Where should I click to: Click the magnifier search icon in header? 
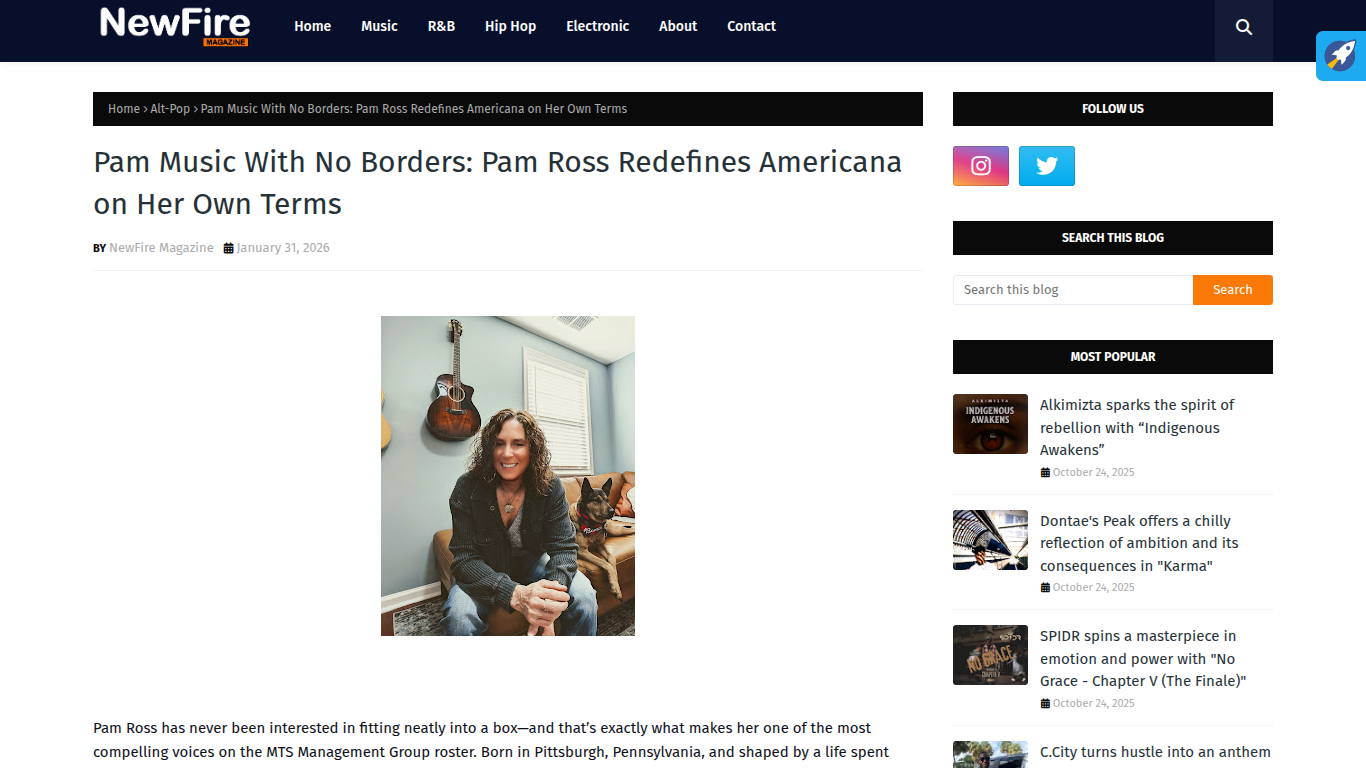1243,27
